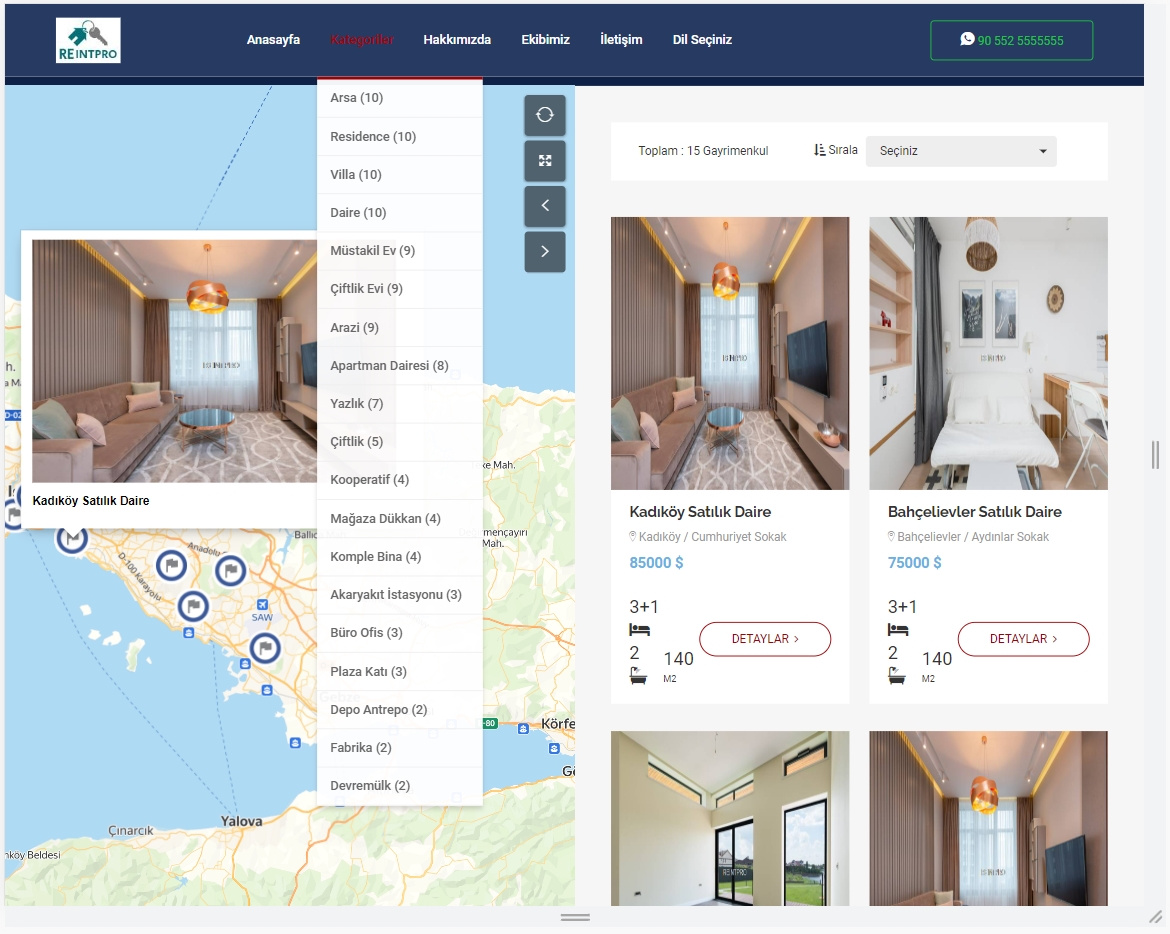
Task: Click Bahçelievler / Aydınlar Sokak address text
Action: click(x=973, y=536)
